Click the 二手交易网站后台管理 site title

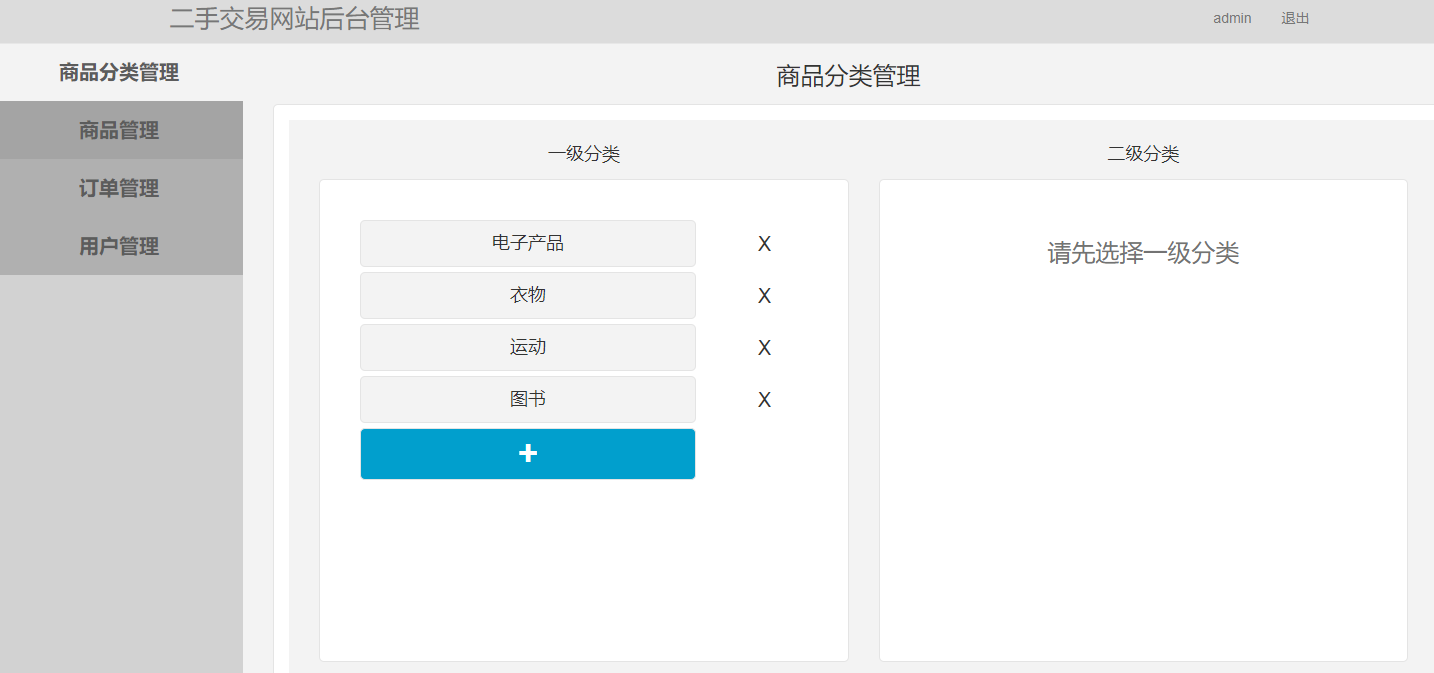click(x=295, y=19)
